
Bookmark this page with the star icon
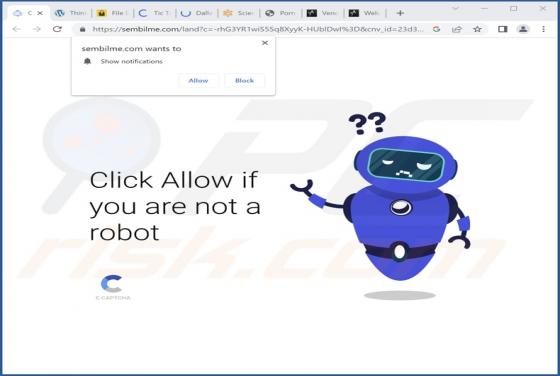click(x=477, y=29)
